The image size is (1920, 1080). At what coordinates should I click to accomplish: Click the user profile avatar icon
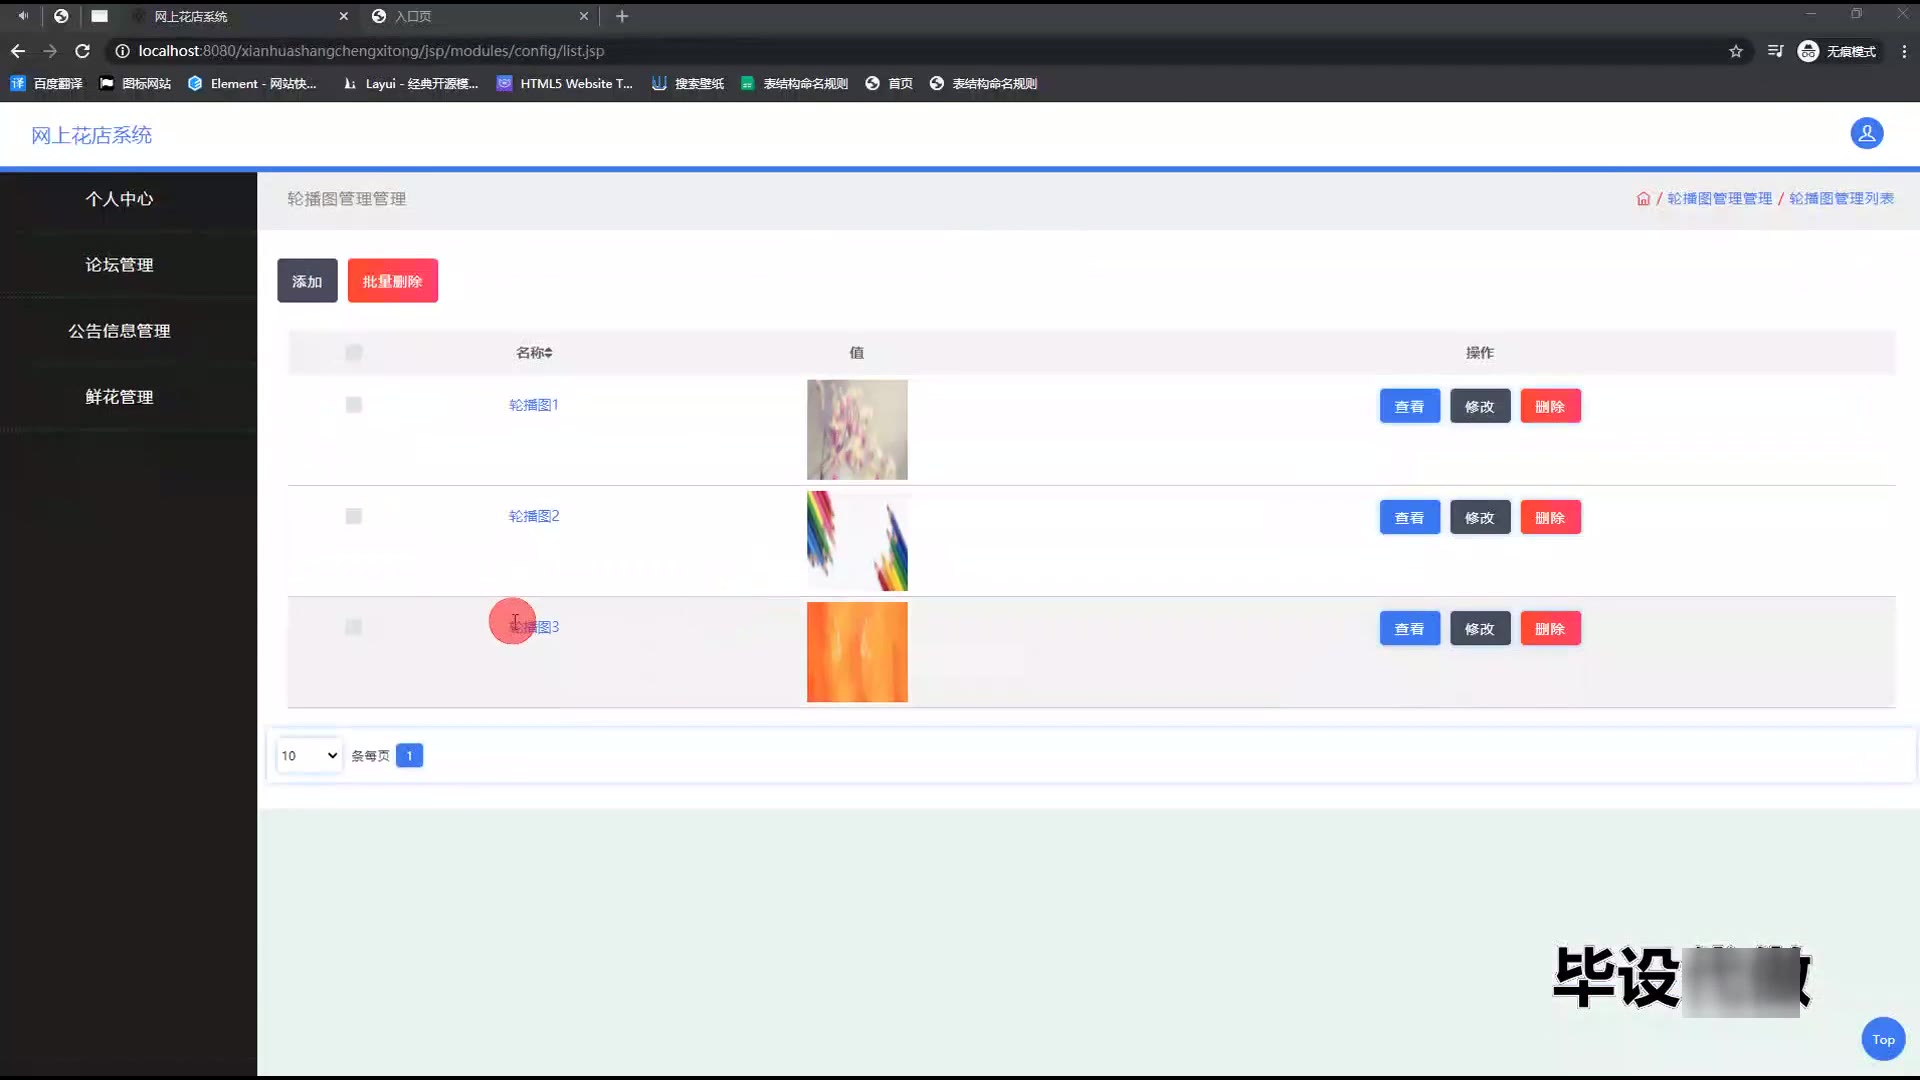tap(1866, 133)
